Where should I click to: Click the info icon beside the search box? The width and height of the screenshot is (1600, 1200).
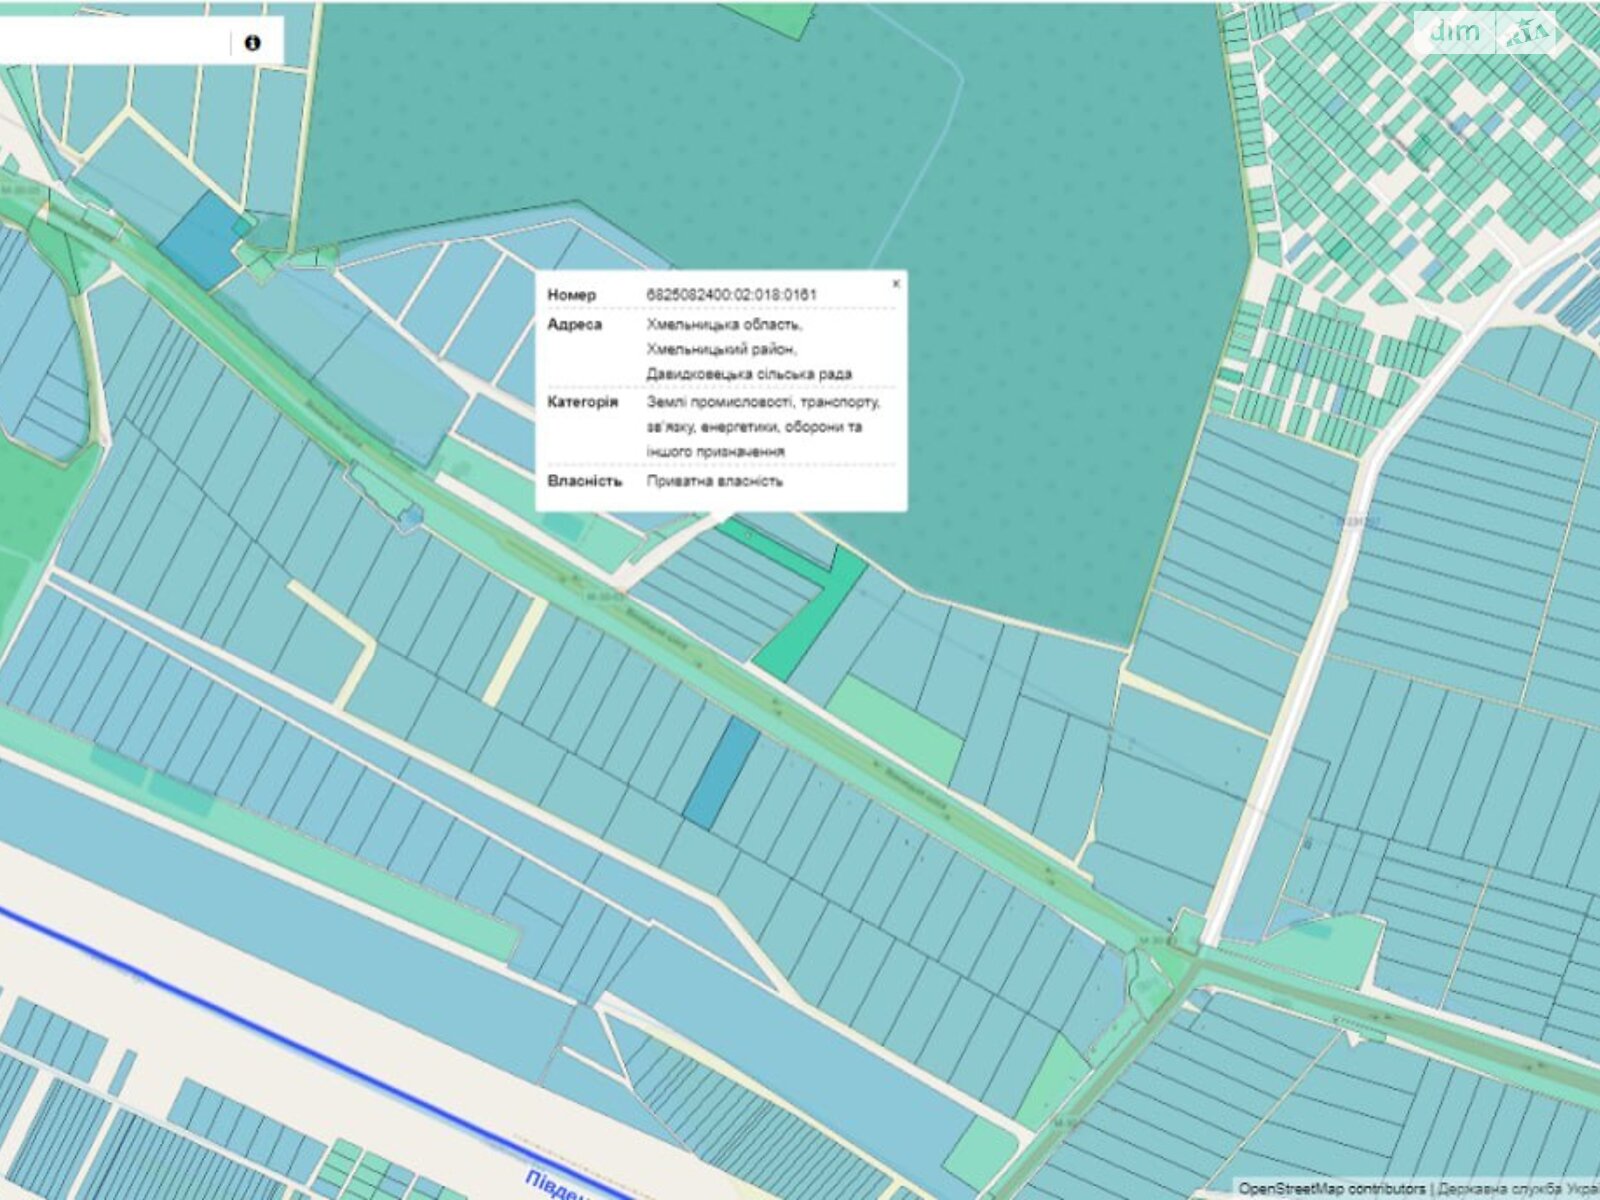click(252, 43)
